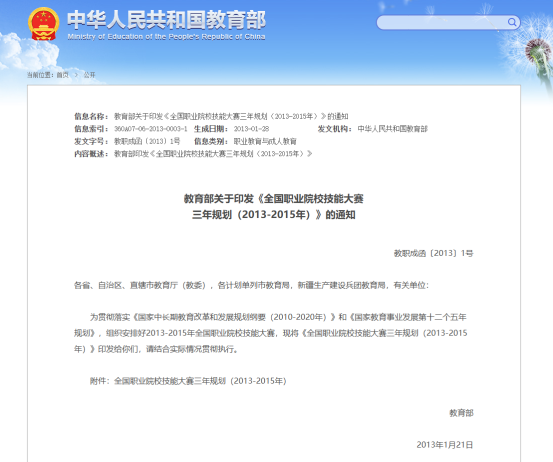Select the 内容概述 summary text
This screenshot has height=462, width=553.
pos(213,154)
